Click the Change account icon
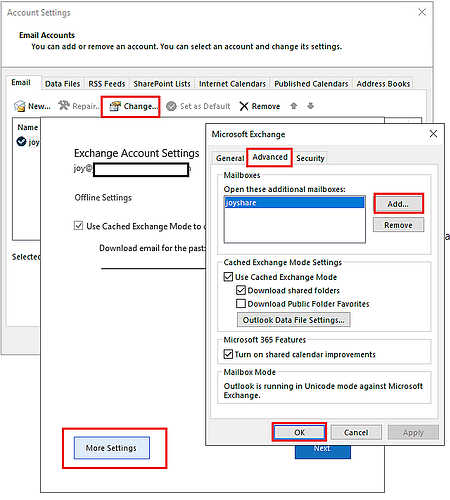The height and width of the screenshot is (500, 450). click(x=115, y=106)
